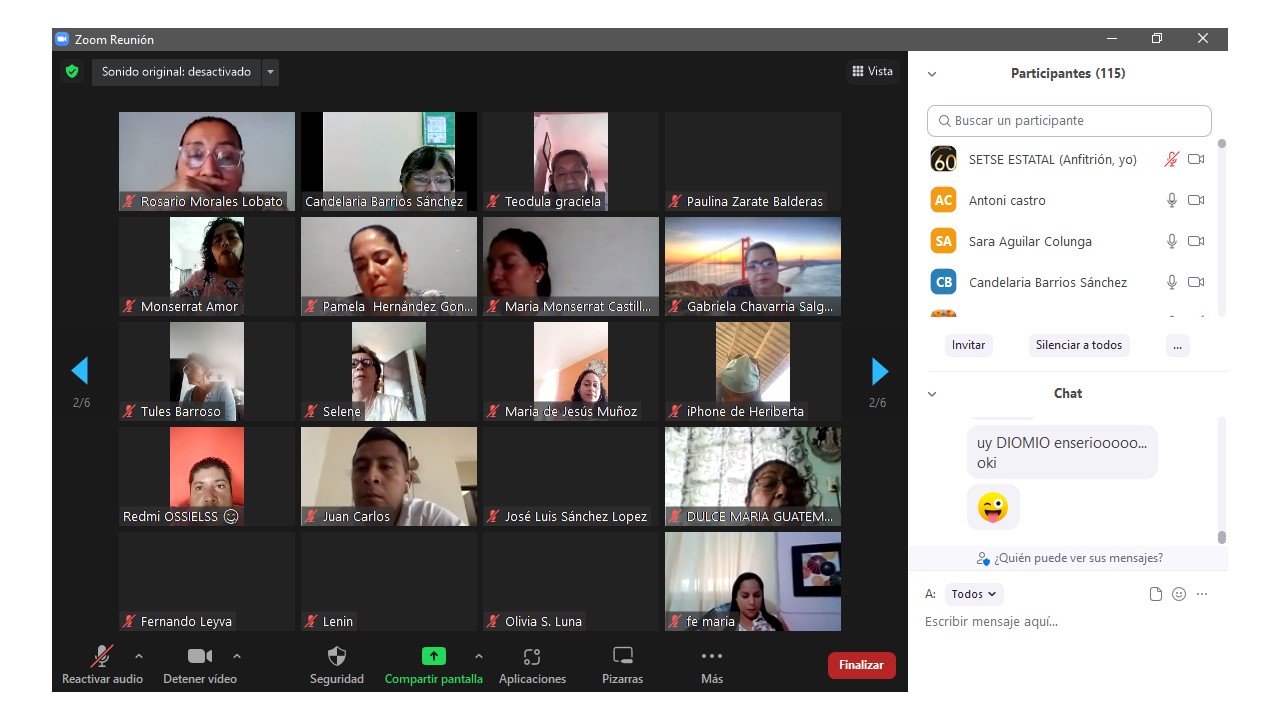Open the Más three-dot menu
The image size is (1280, 720).
pyautogui.click(x=712, y=656)
